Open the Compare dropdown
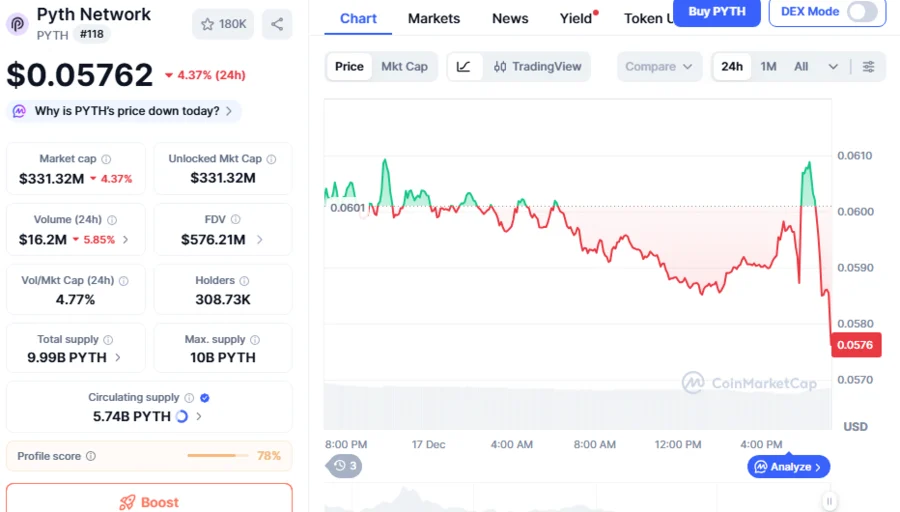Image resolution: width=900 pixels, height=512 pixels. [659, 67]
